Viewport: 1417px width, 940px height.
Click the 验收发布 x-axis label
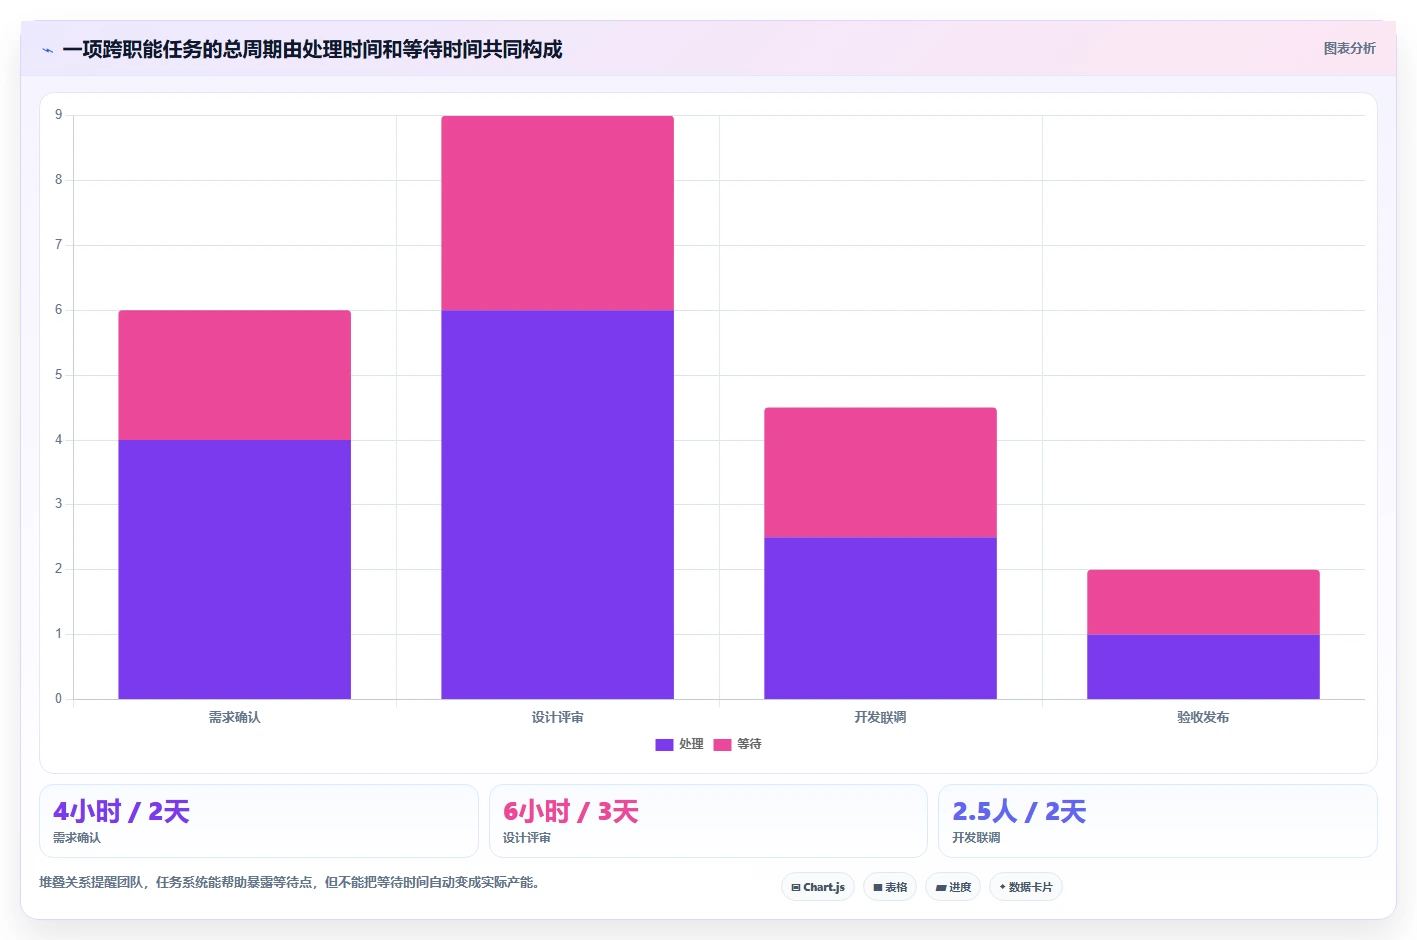(x=1203, y=717)
